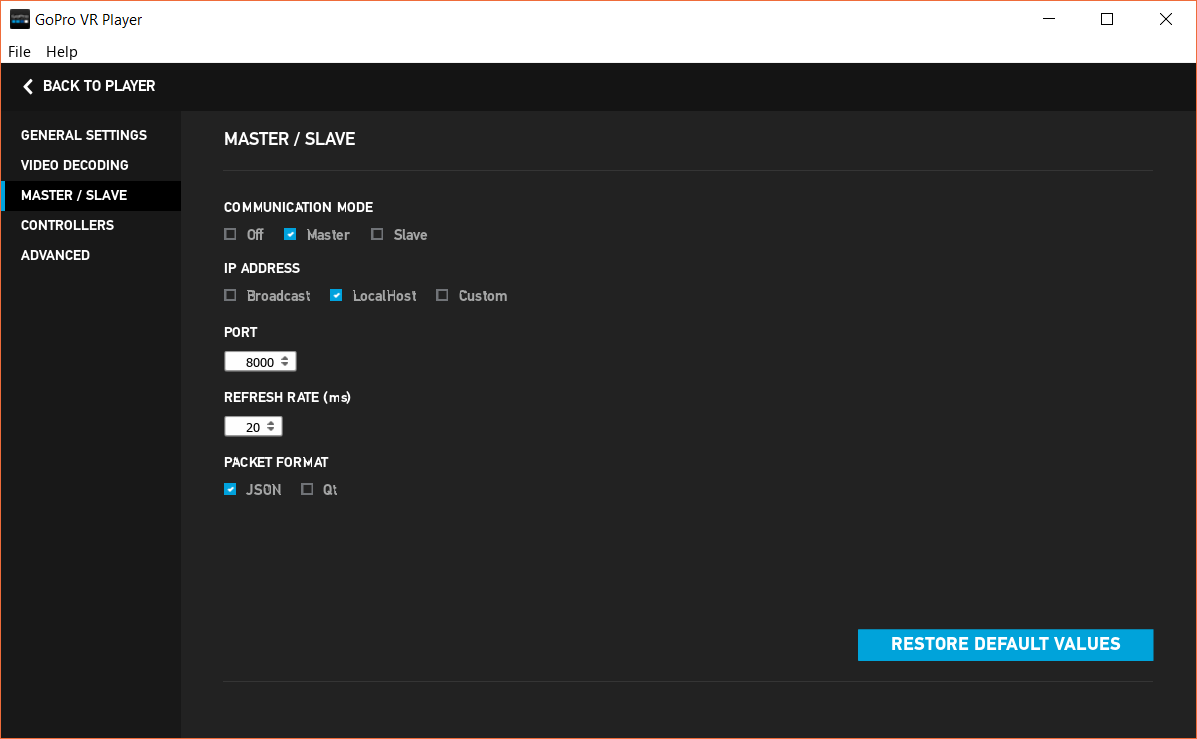Image resolution: width=1197 pixels, height=739 pixels.
Task: Switch packet format to Qt
Action: pos(307,490)
